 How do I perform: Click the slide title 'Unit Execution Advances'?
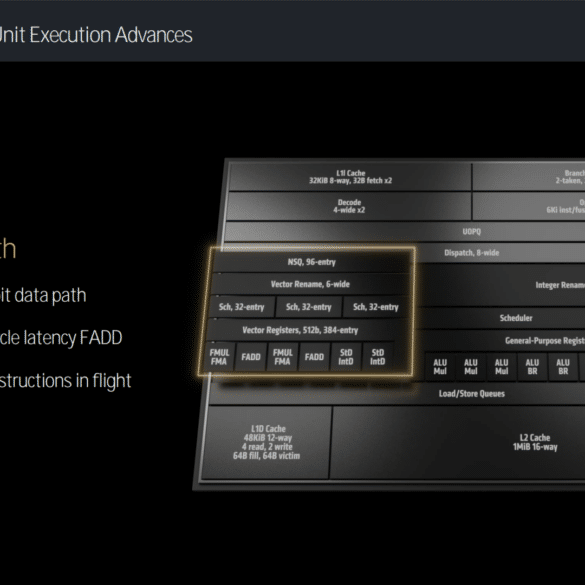(96, 35)
